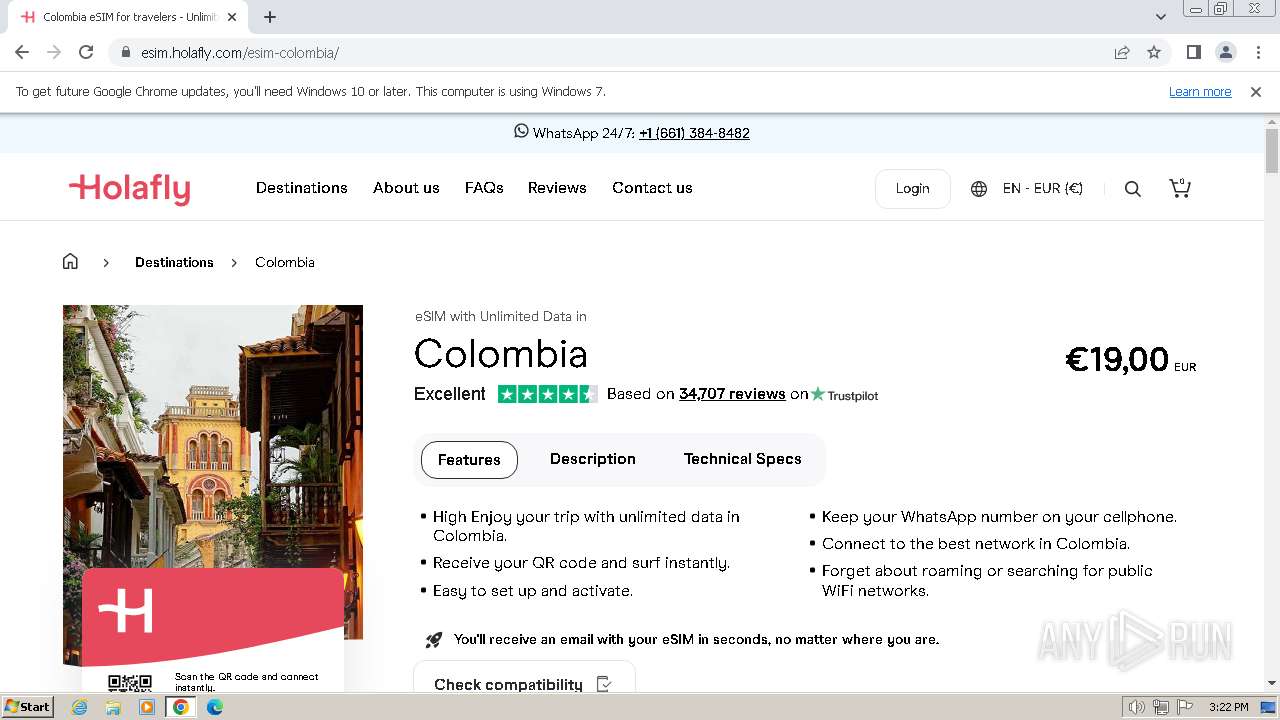Image resolution: width=1280 pixels, height=720 pixels.
Task: Click the search magnifier icon
Action: [x=1132, y=189]
